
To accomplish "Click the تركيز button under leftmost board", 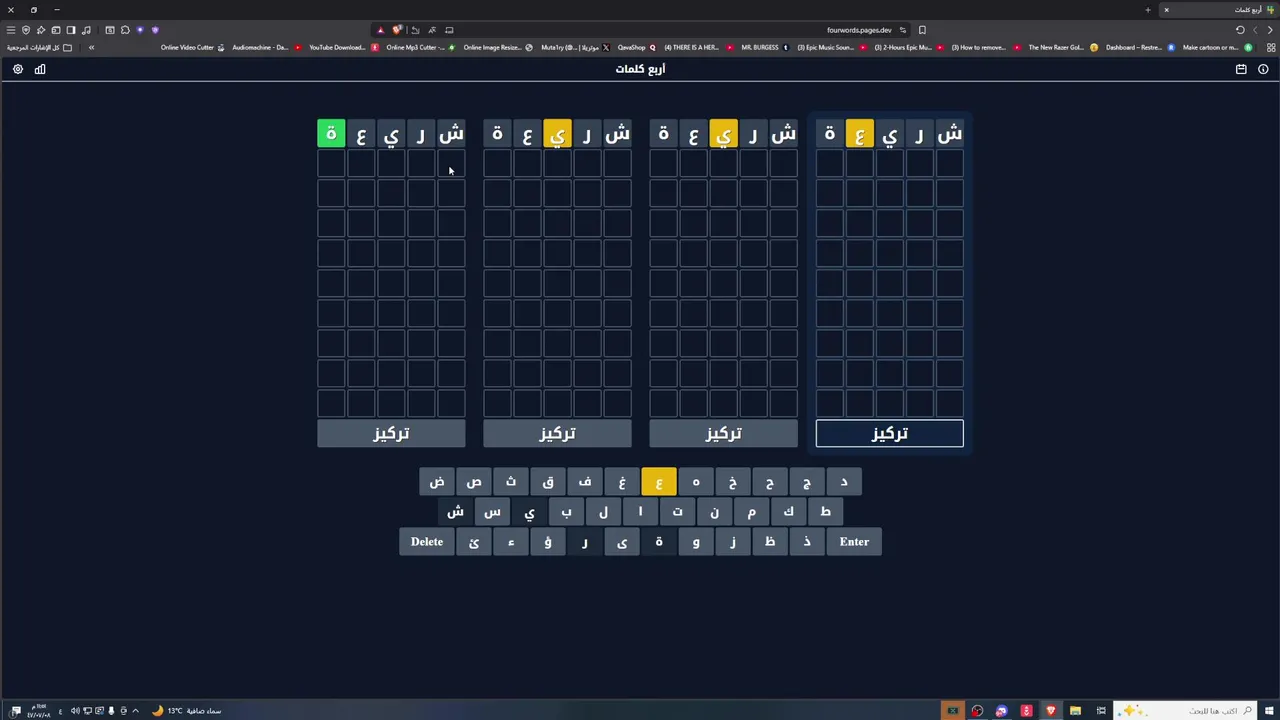I will point(391,433).
